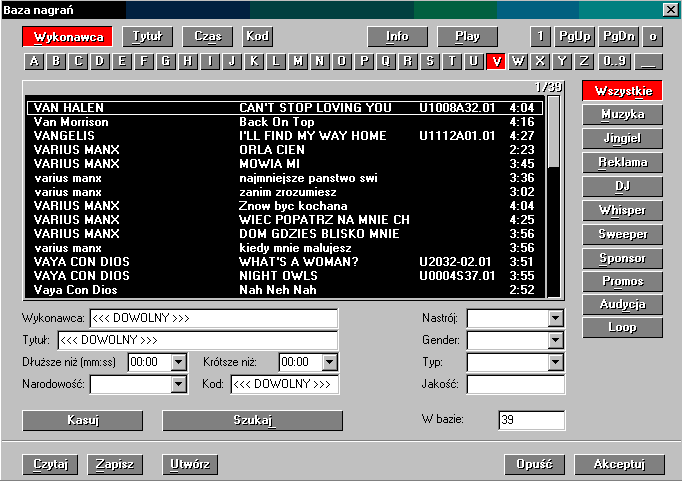The height and width of the screenshot is (481, 682).
Task: Select Van Morrison Back On Top row
Action: coord(285,122)
